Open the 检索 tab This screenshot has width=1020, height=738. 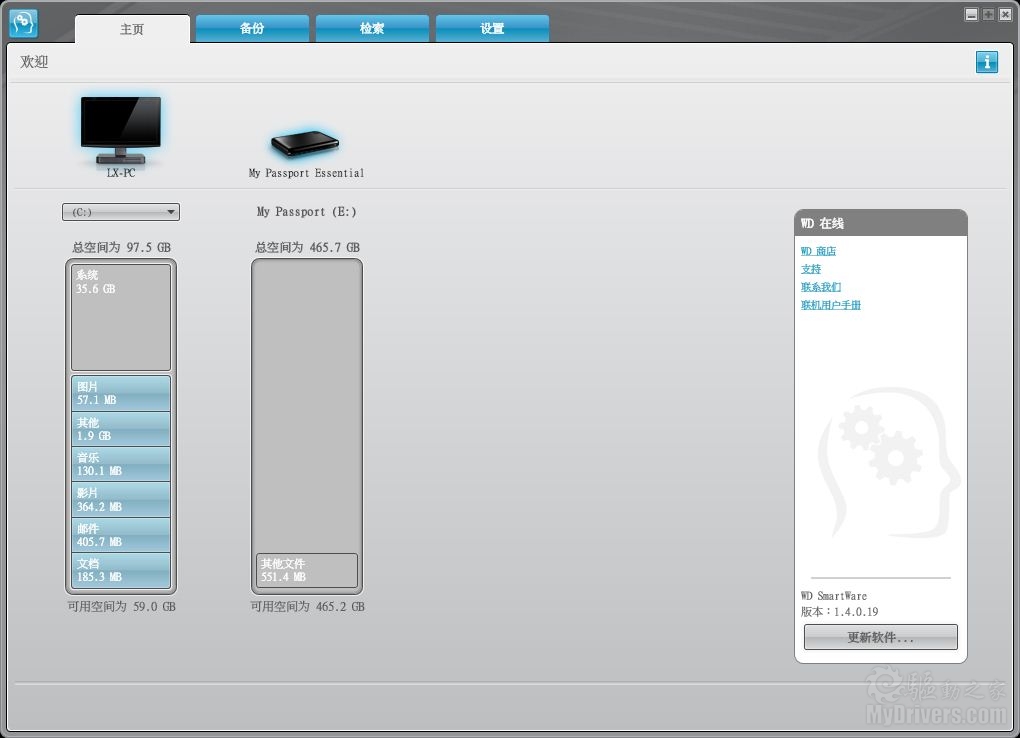point(372,29)
